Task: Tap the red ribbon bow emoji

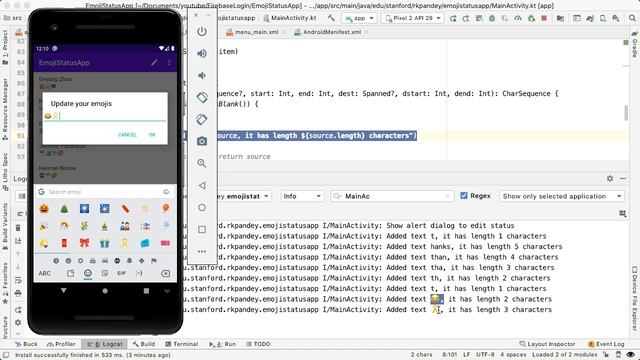Action: coord(84,243)
